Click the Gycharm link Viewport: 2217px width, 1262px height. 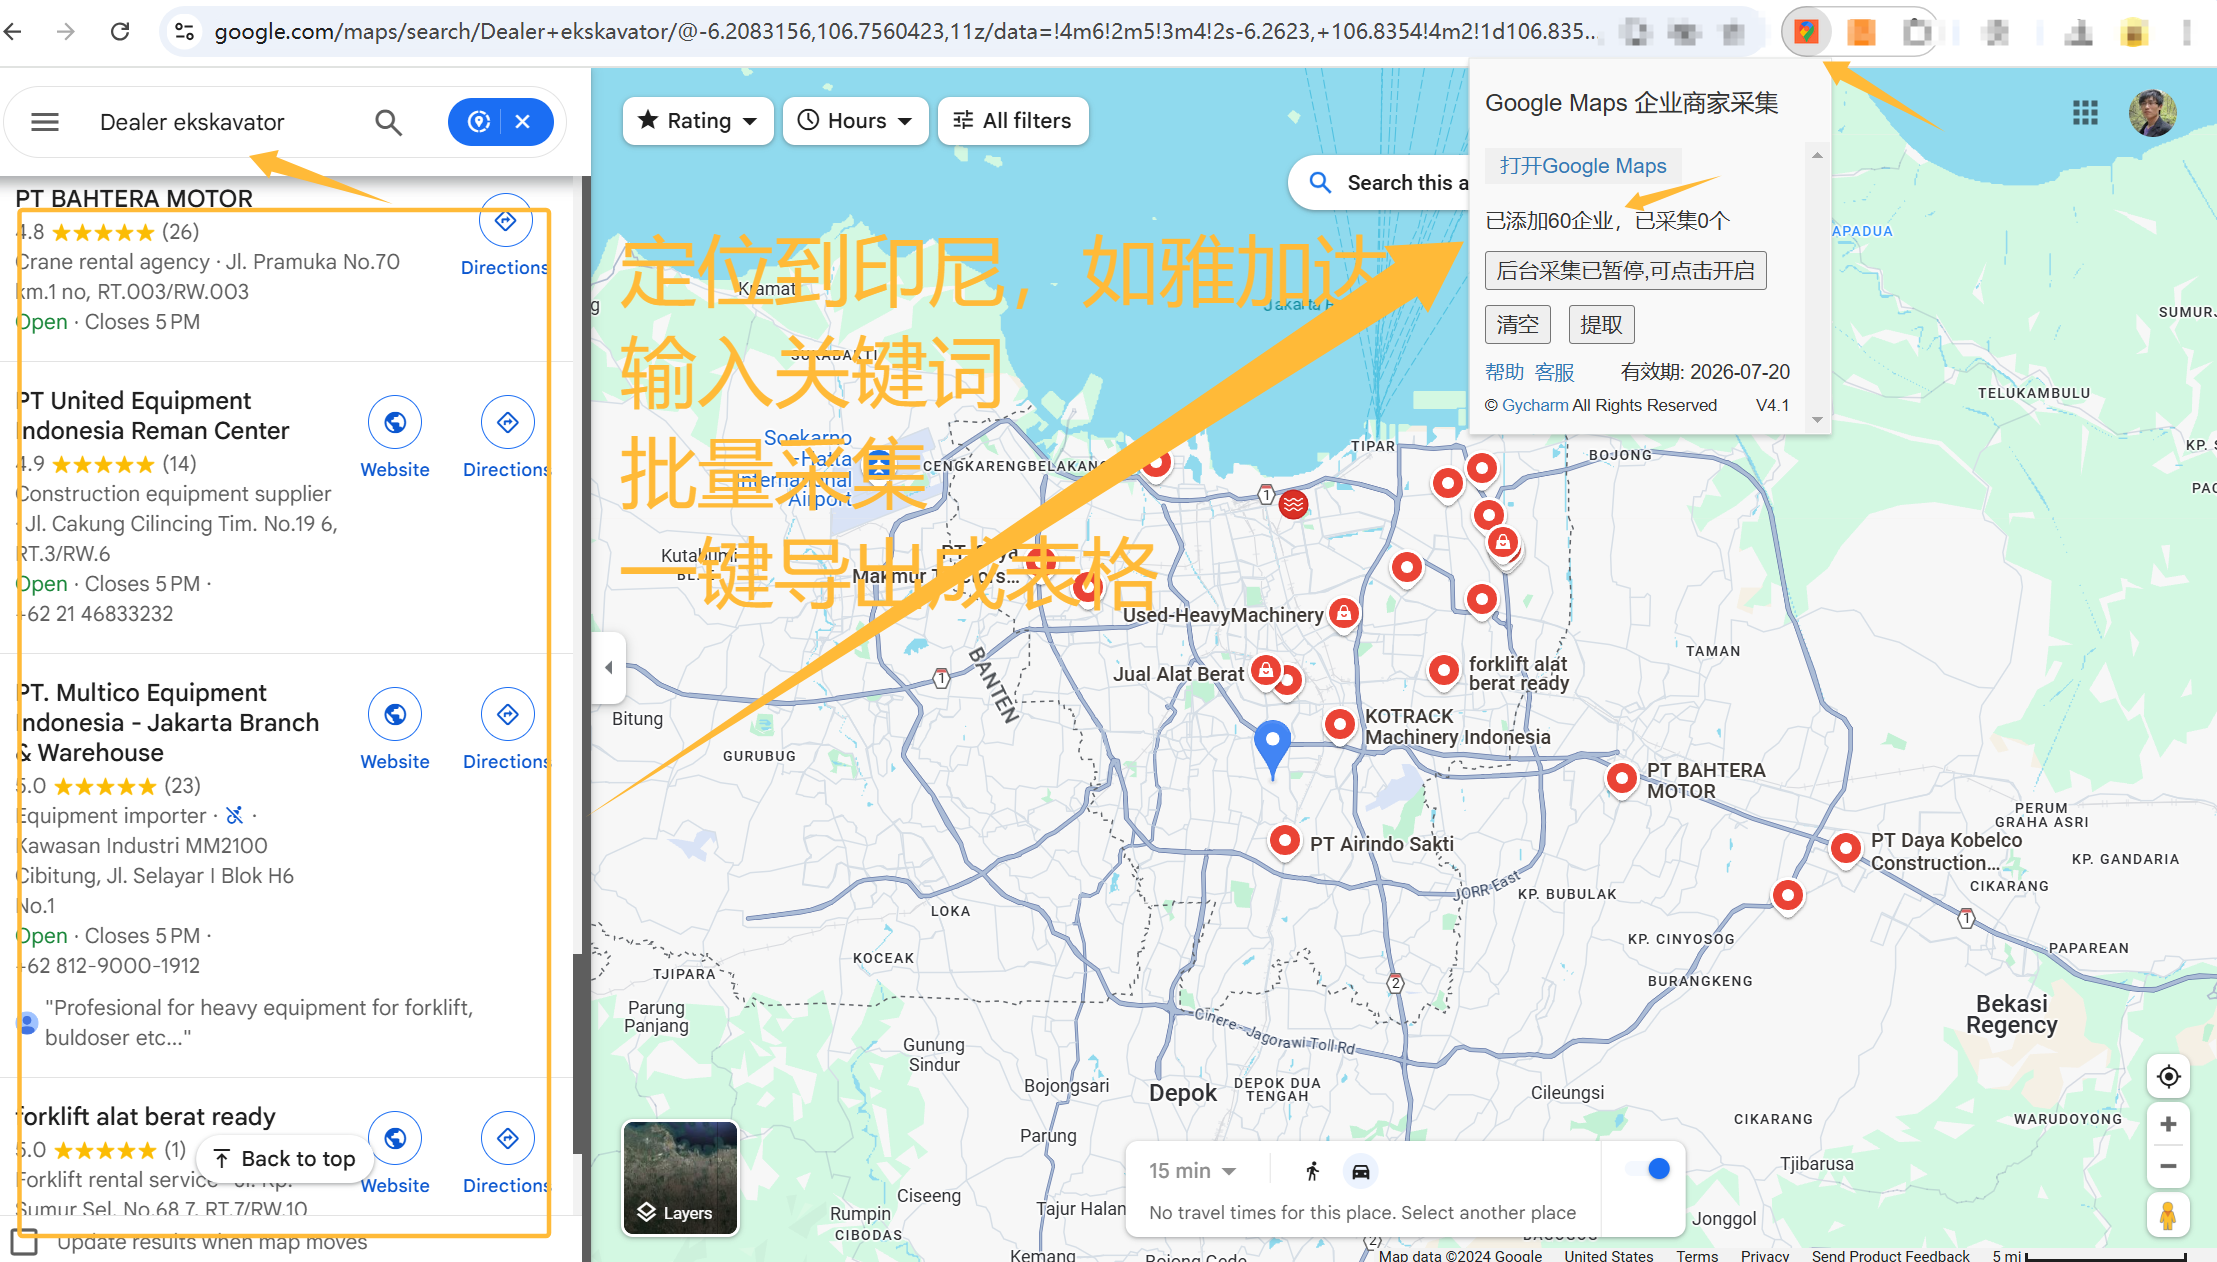pyautogui.click(x=1535, y=405)
